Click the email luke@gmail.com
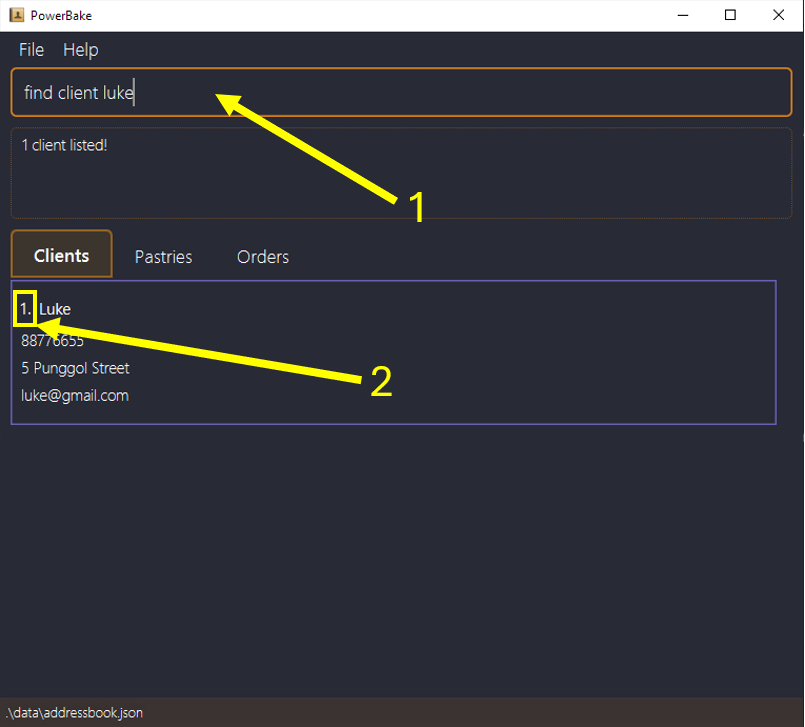 click(x=75, y=395)
